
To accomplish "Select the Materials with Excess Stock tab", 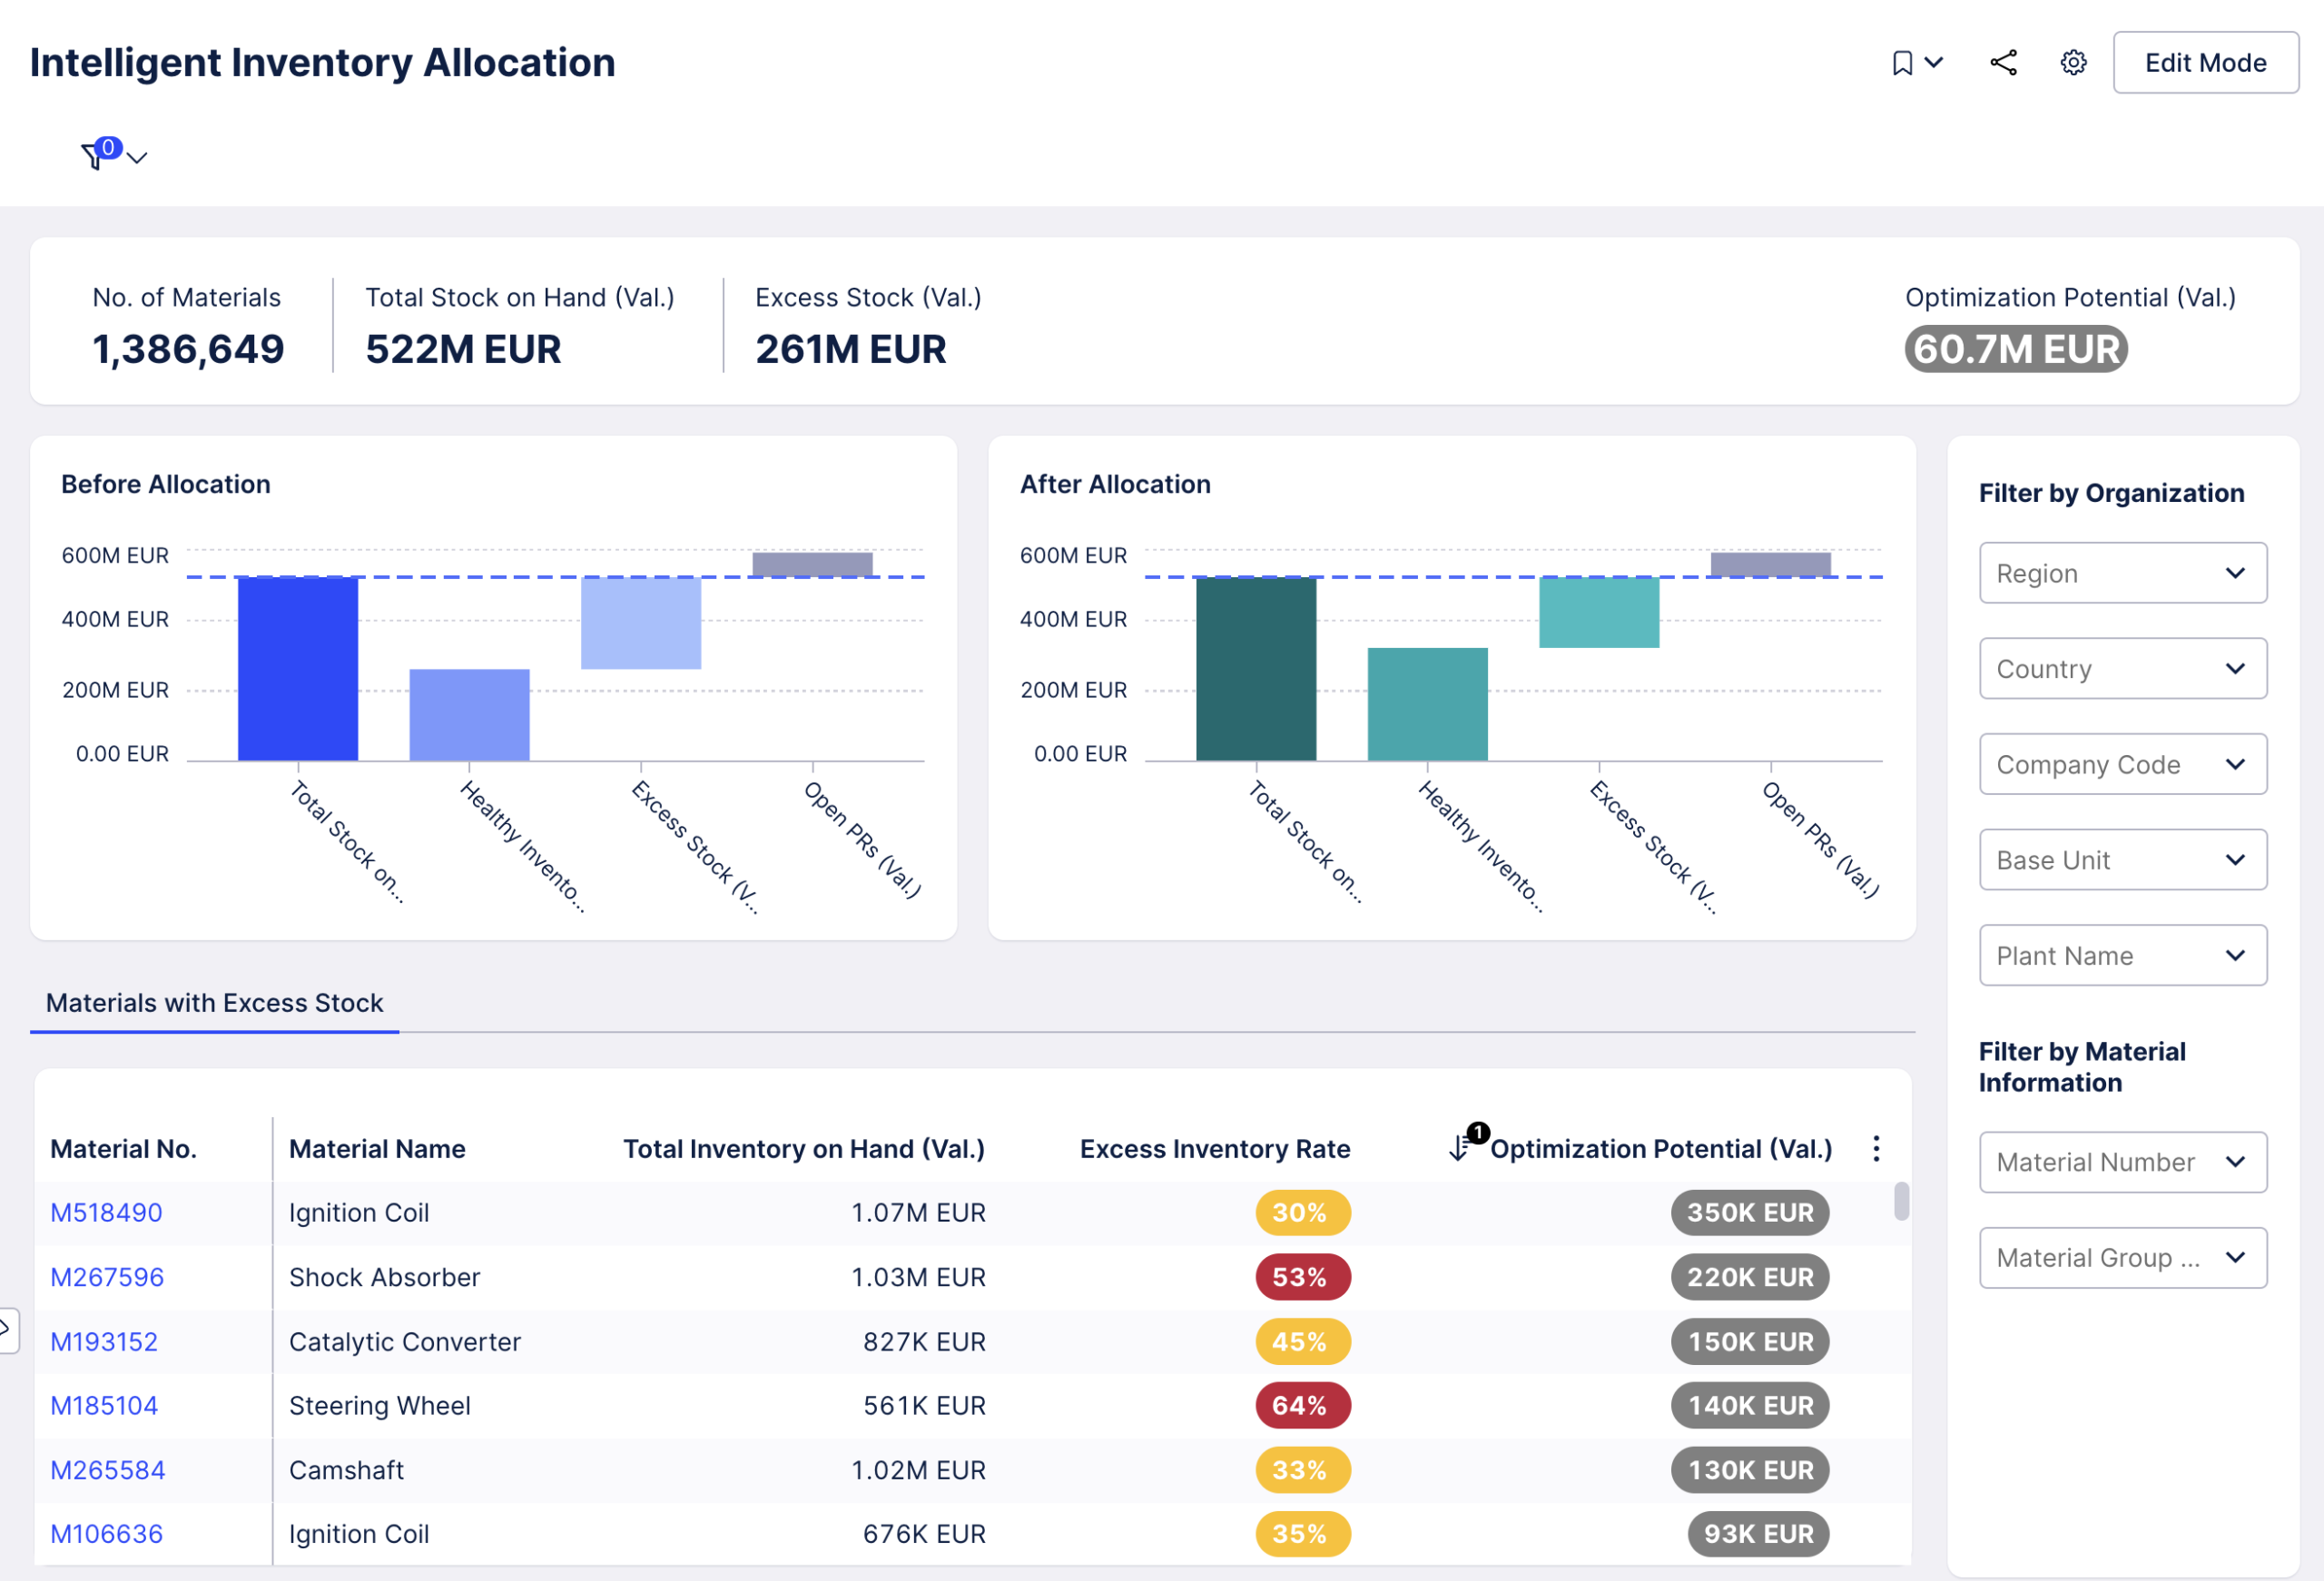I will [x=213, y=1002].
